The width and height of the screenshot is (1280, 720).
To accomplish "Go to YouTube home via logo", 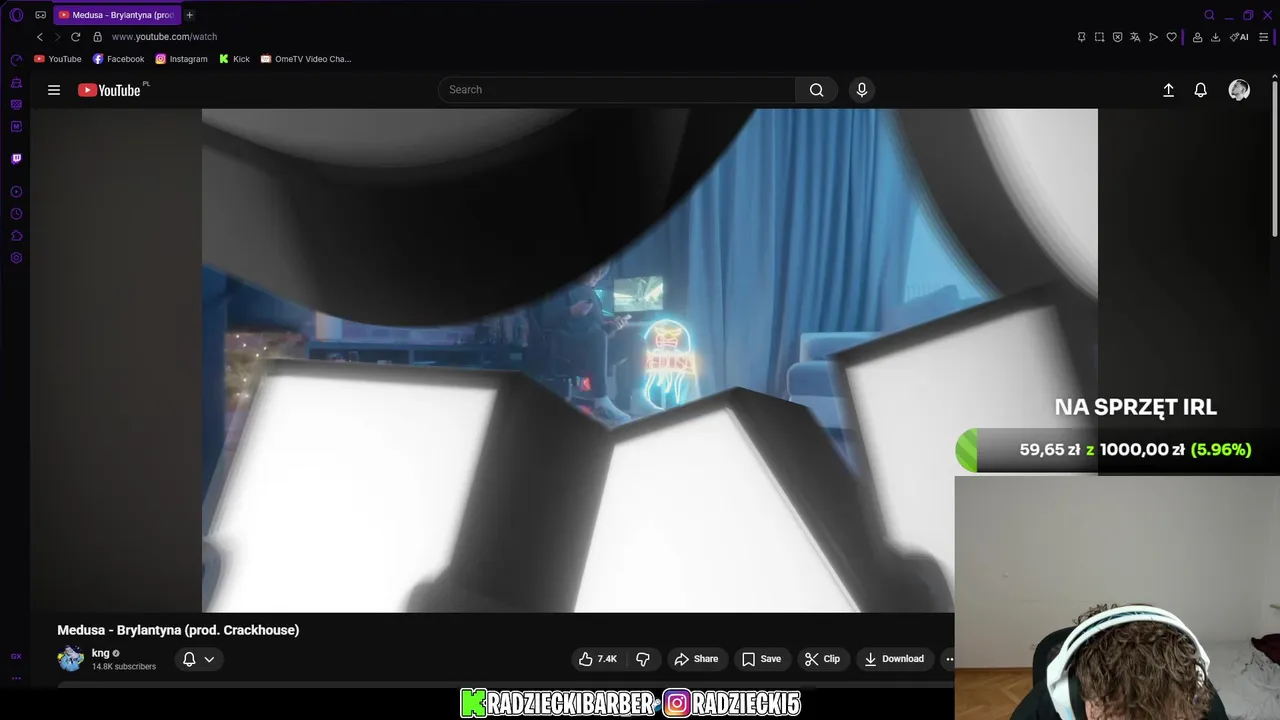I will 110,90.
